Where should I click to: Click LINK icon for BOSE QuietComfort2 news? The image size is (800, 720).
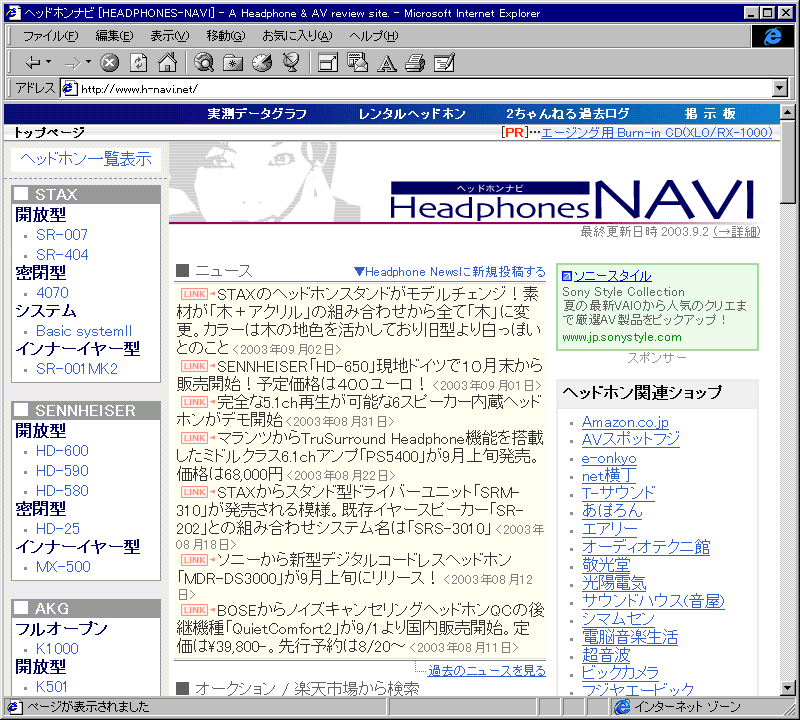coord(194,610)
